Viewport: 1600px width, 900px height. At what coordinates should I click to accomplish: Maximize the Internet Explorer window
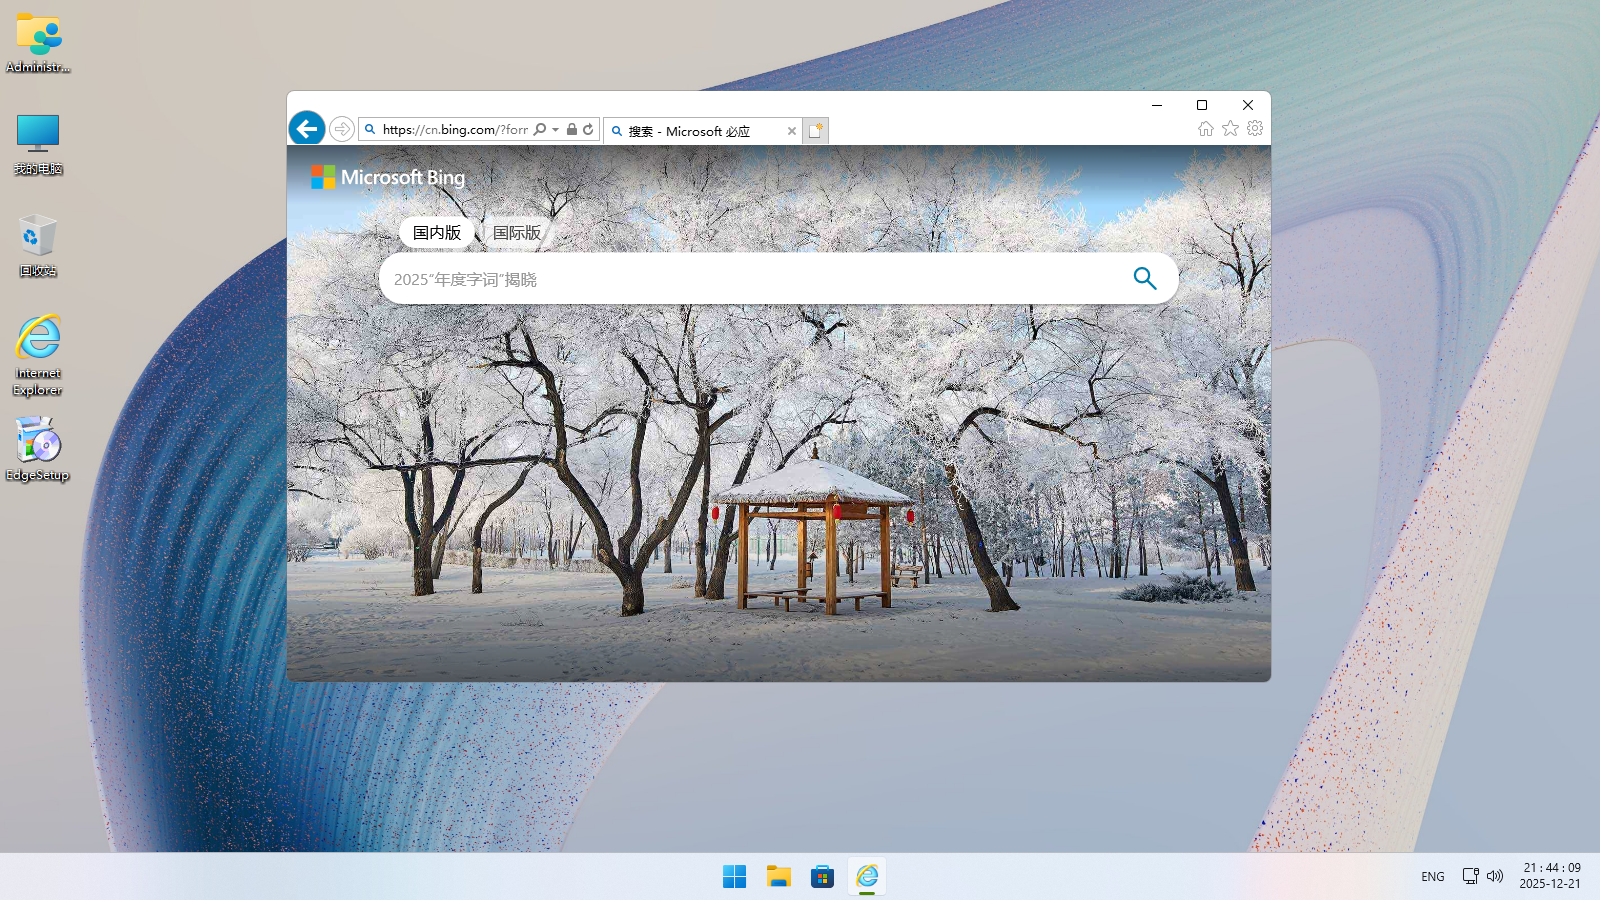click(x=1202, y=105)
